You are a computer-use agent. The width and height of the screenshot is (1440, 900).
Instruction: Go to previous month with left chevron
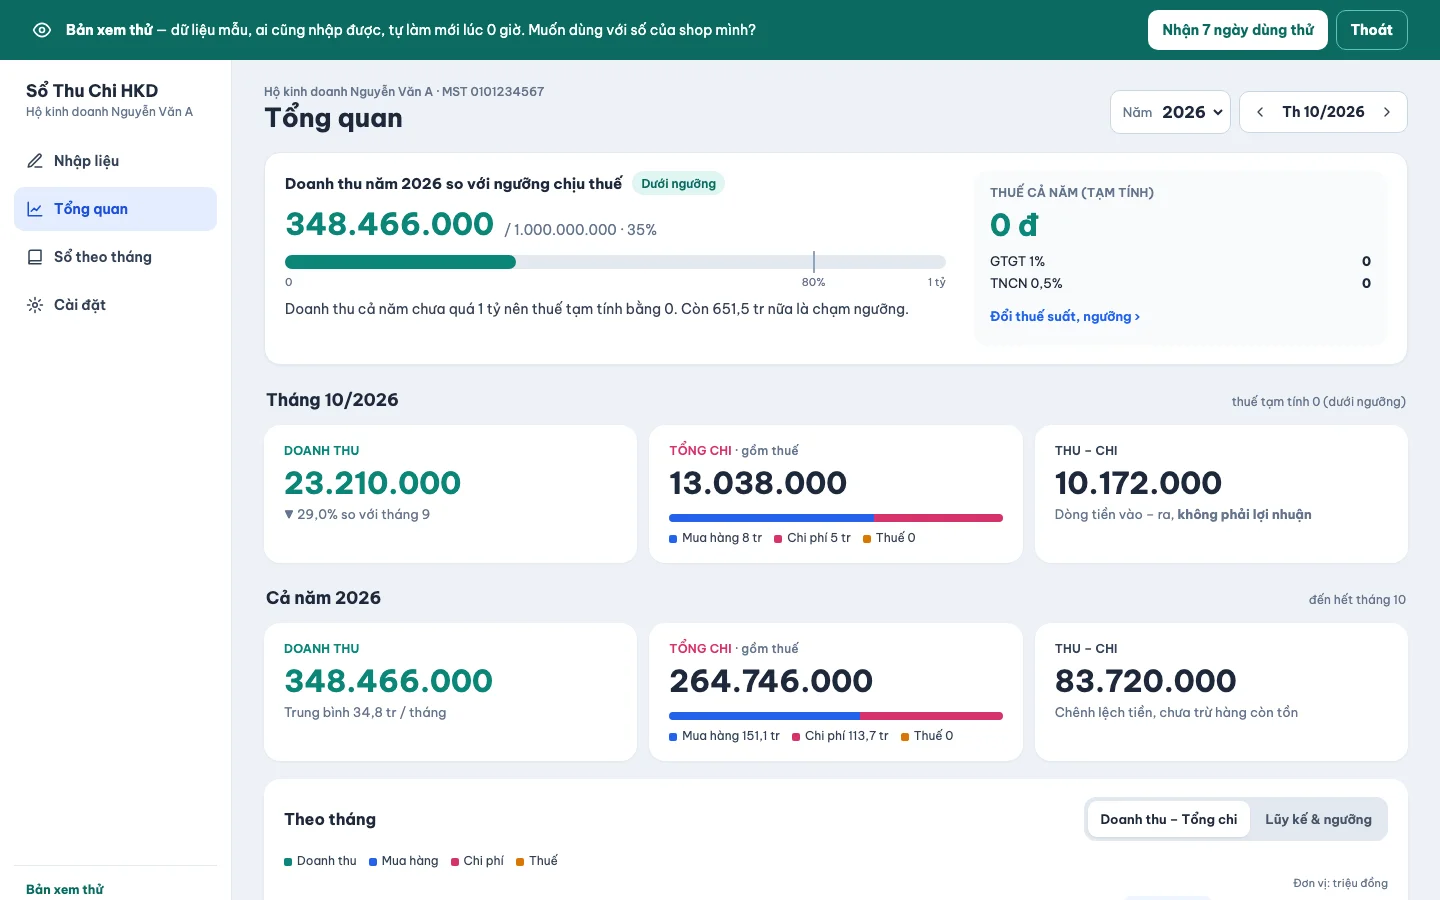point(1260,112)
